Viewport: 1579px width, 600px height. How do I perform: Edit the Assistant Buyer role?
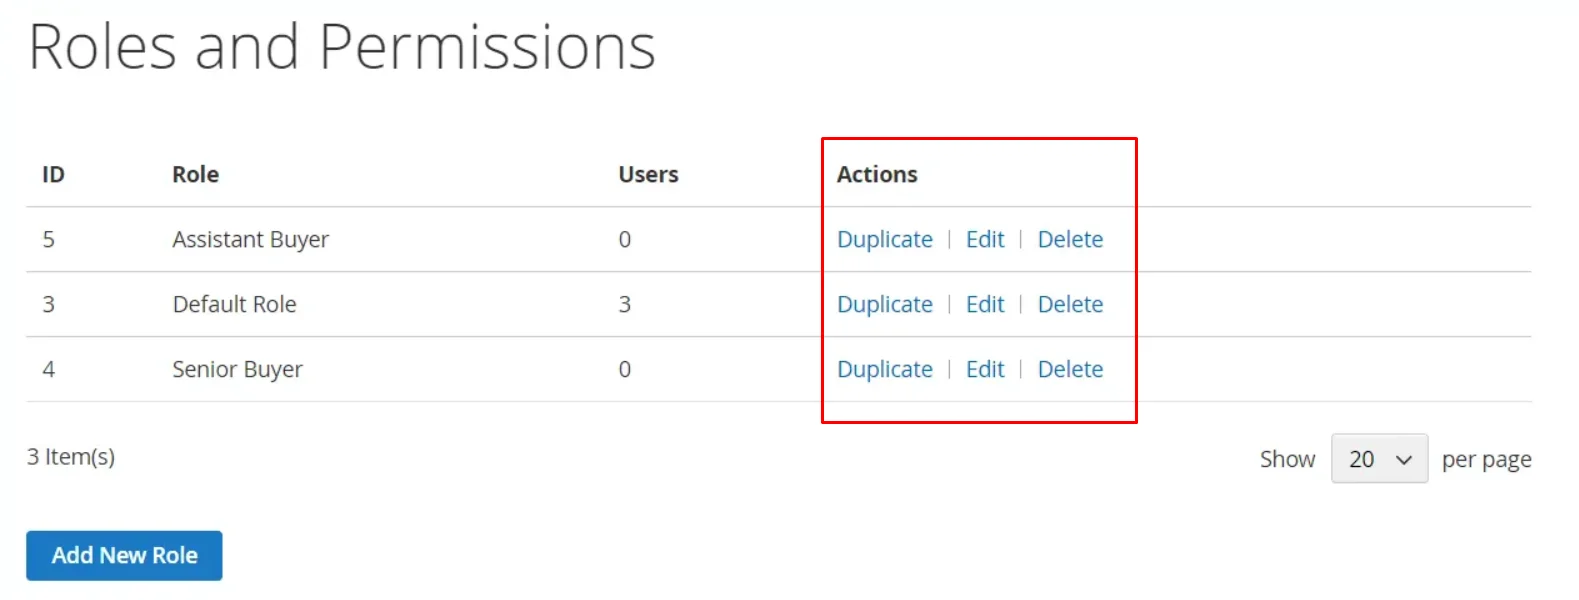pos(984,239)
